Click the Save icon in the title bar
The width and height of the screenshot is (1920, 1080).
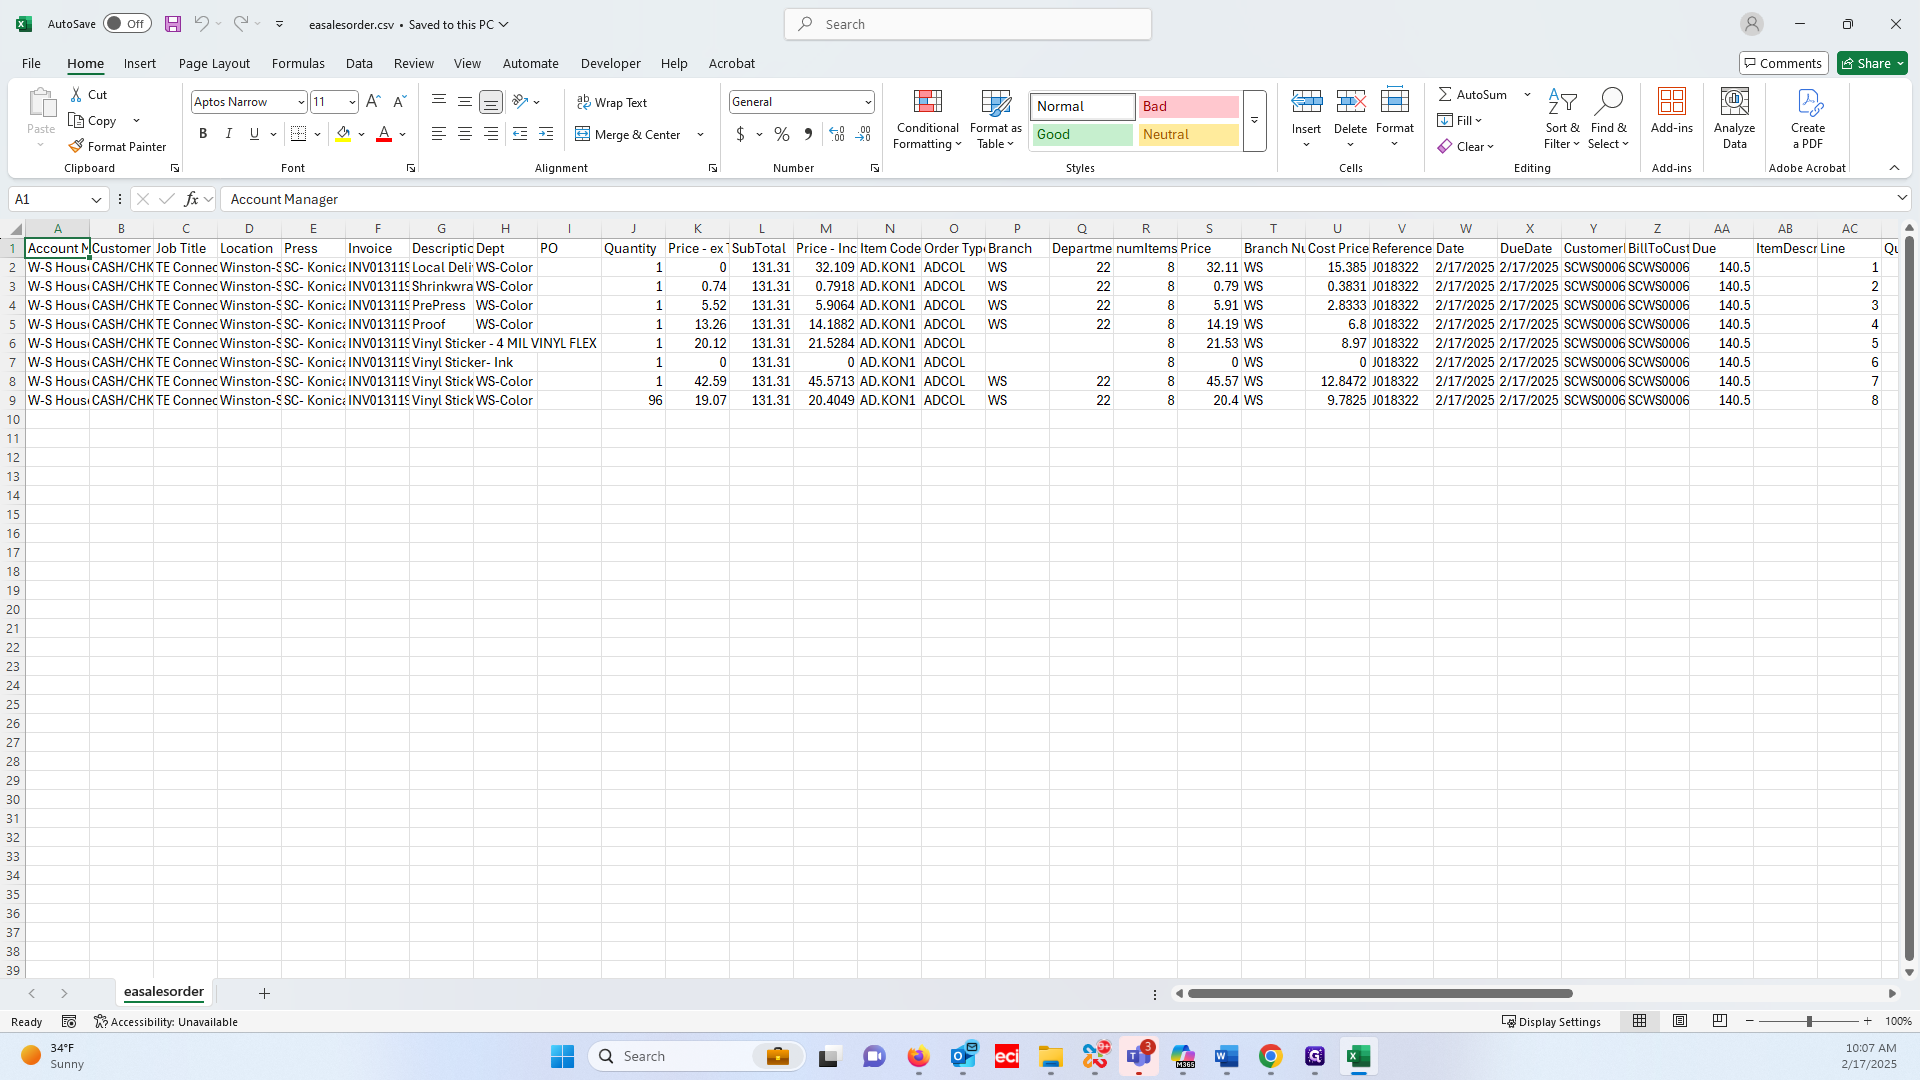pyautogui.click(x=173, y=24)
